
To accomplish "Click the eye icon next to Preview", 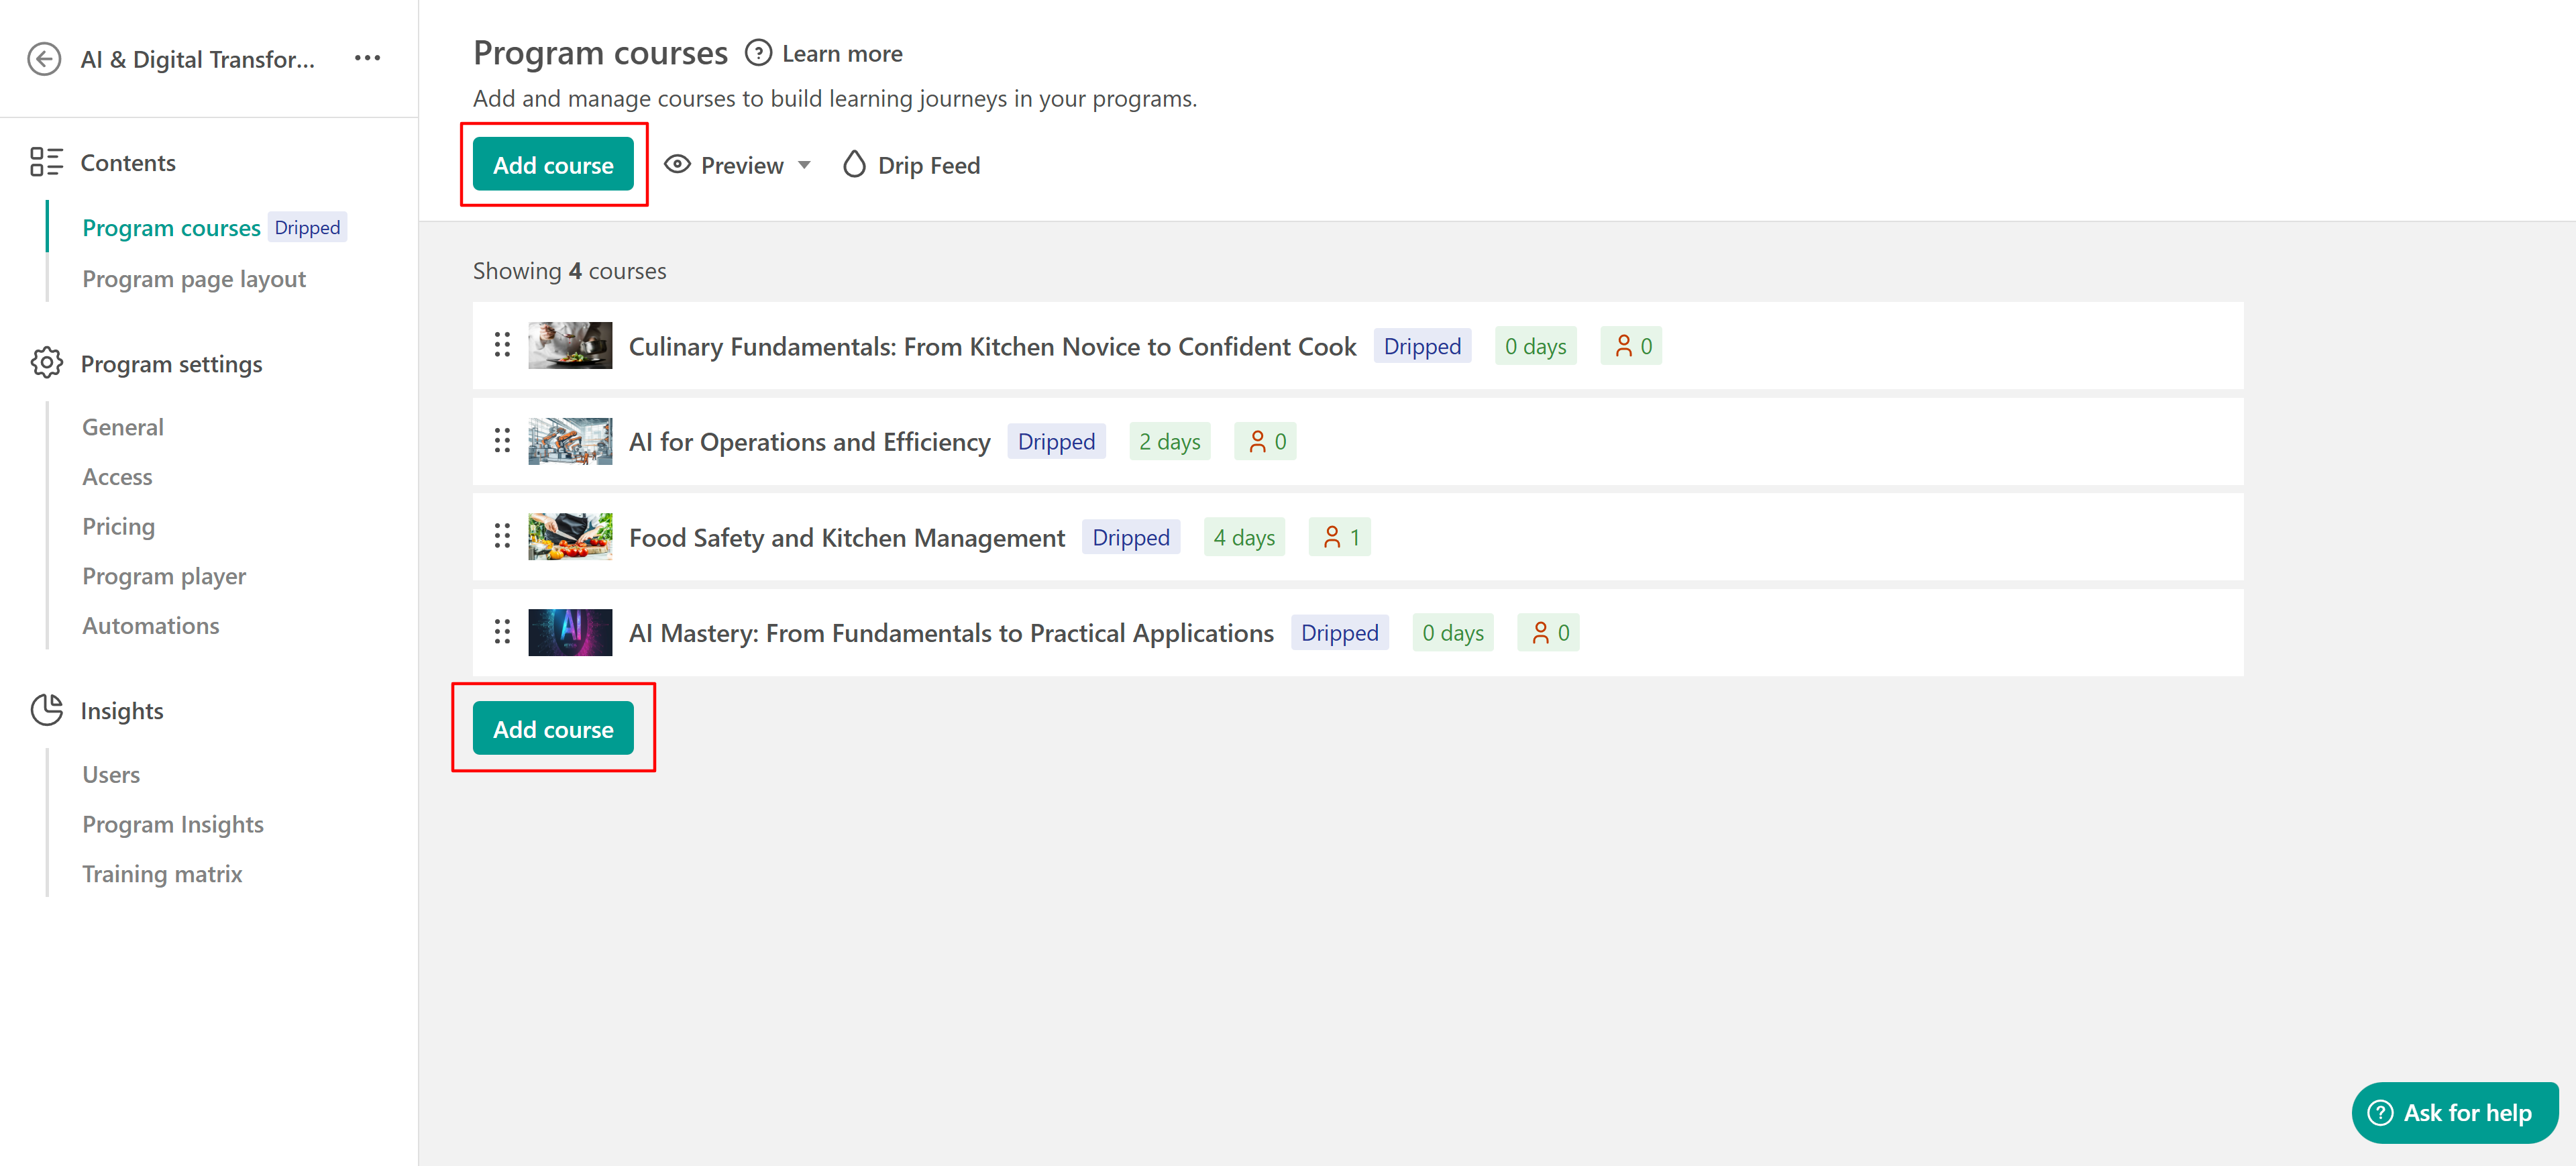I will [x=677, y=165].
